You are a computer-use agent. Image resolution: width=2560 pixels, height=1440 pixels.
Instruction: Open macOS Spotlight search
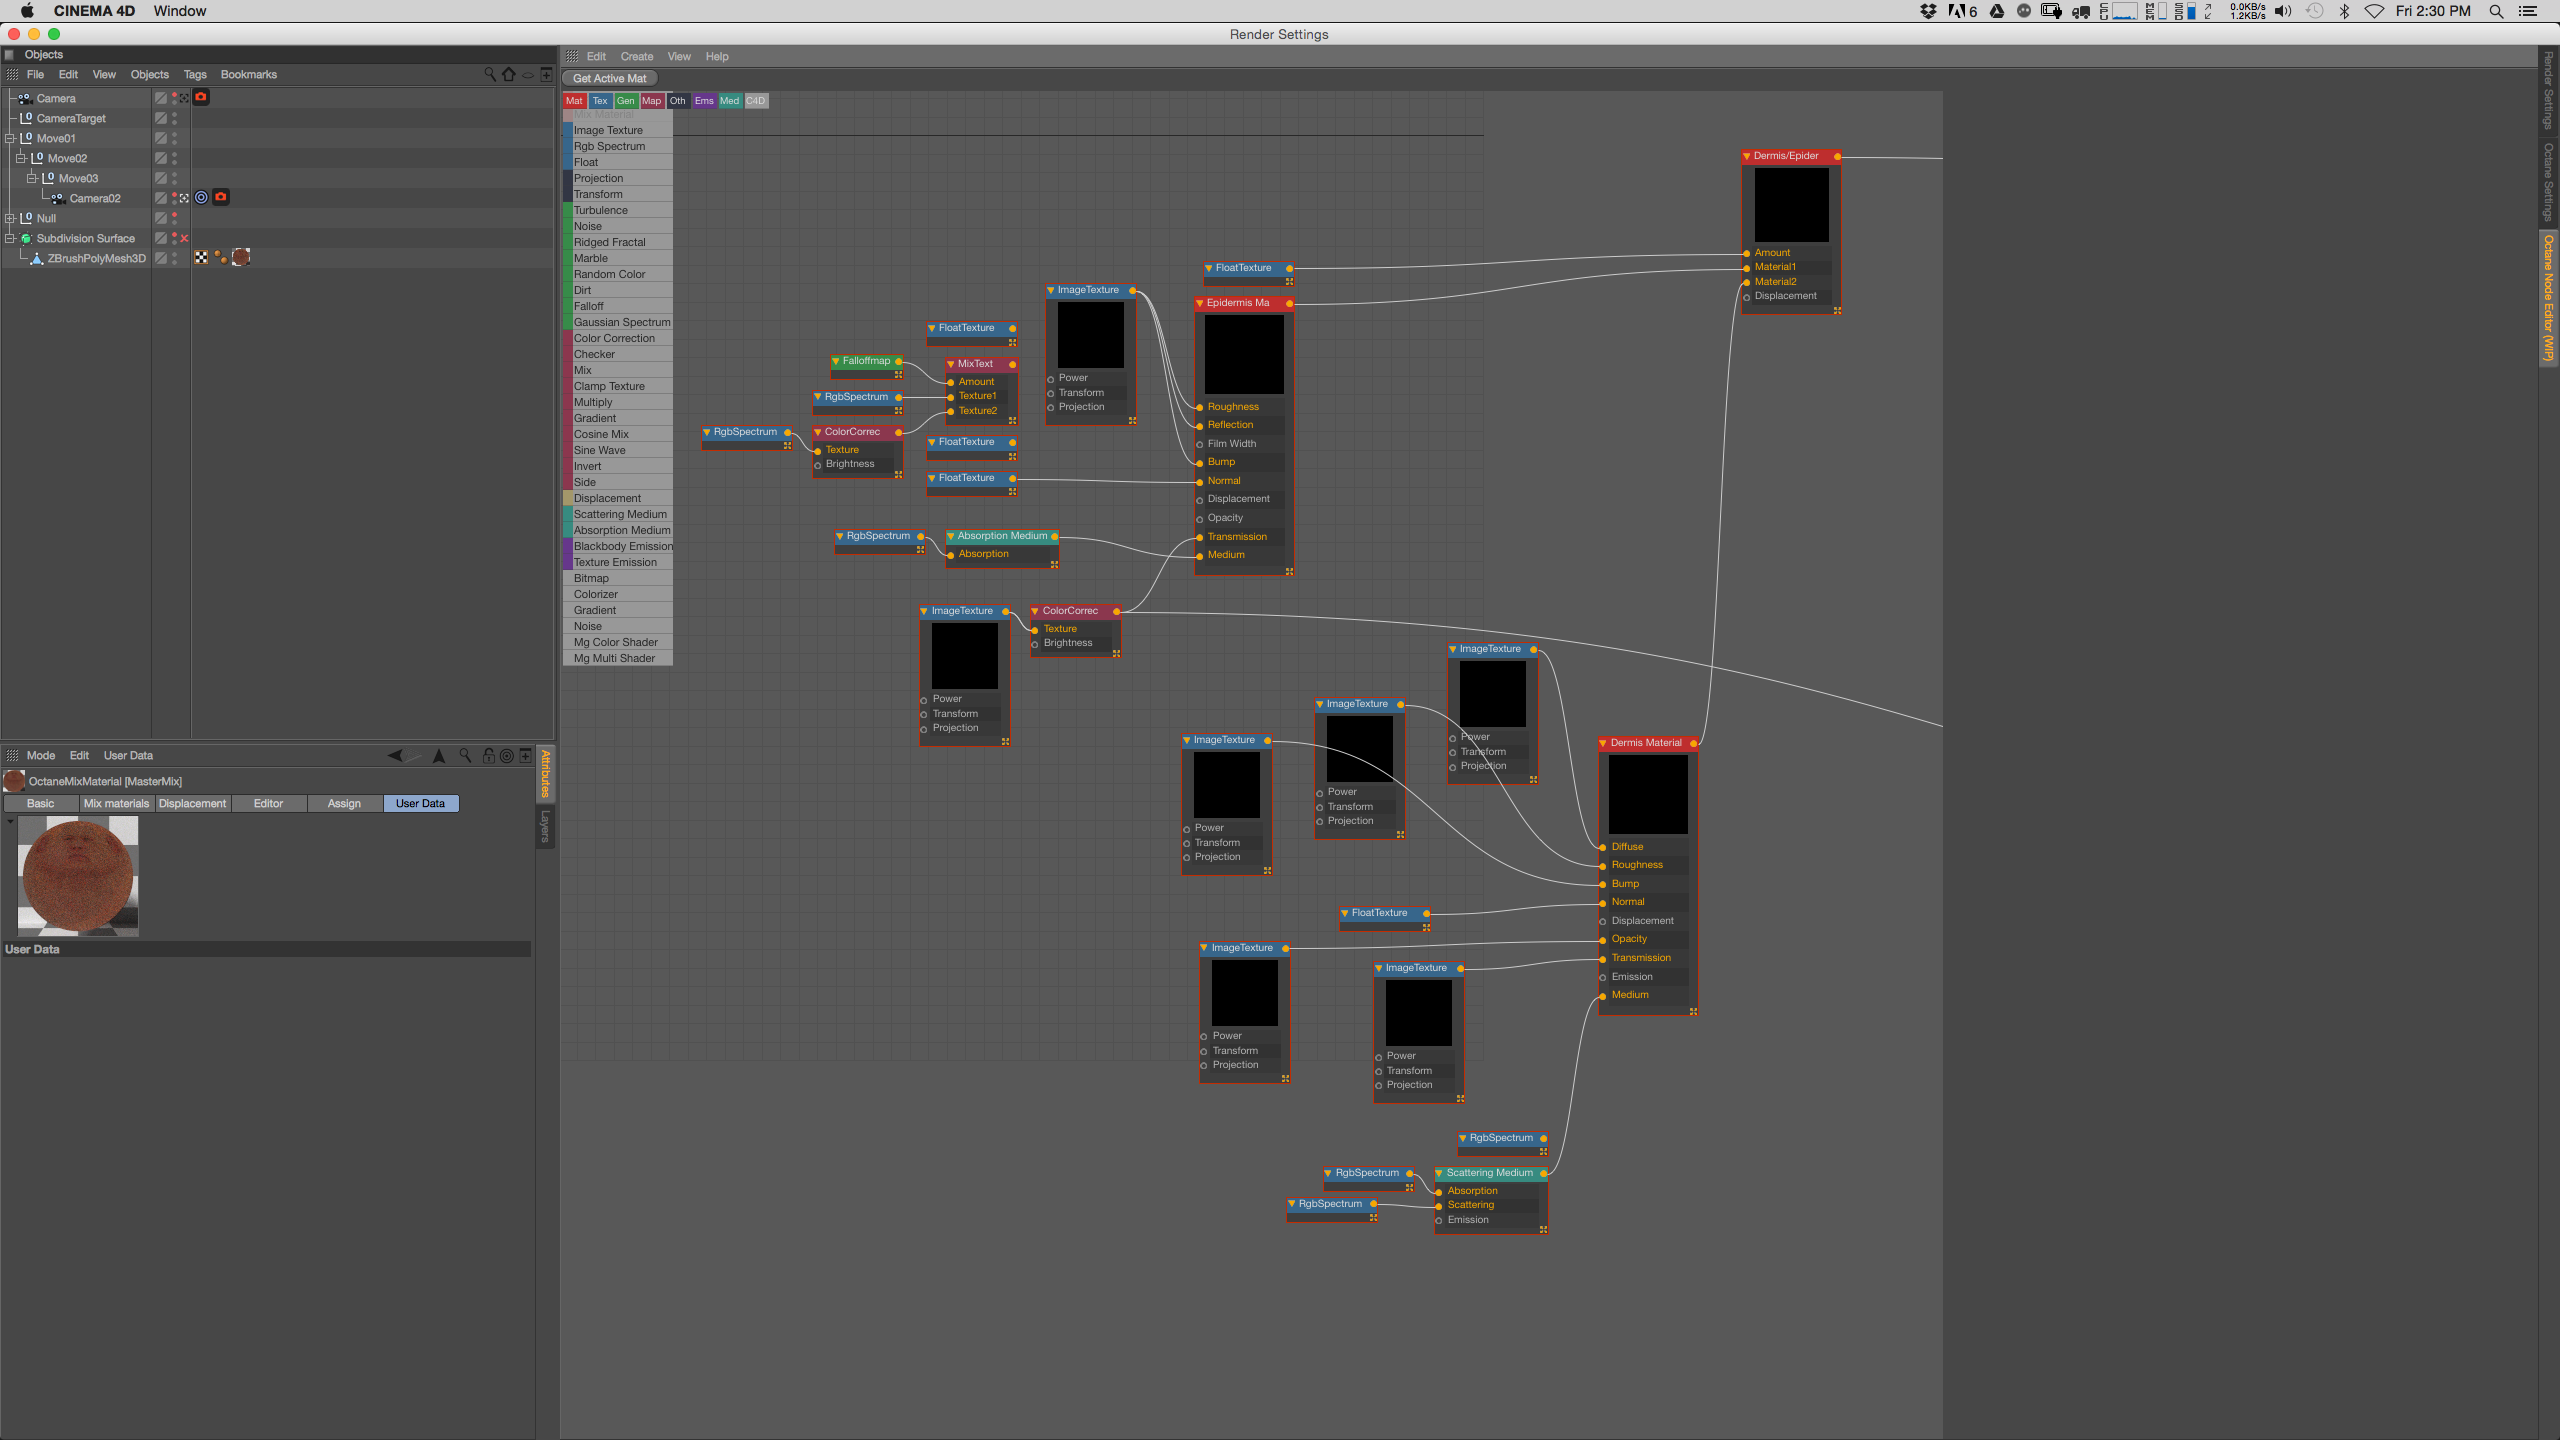pyautogui.click(x=2496, y=11)
